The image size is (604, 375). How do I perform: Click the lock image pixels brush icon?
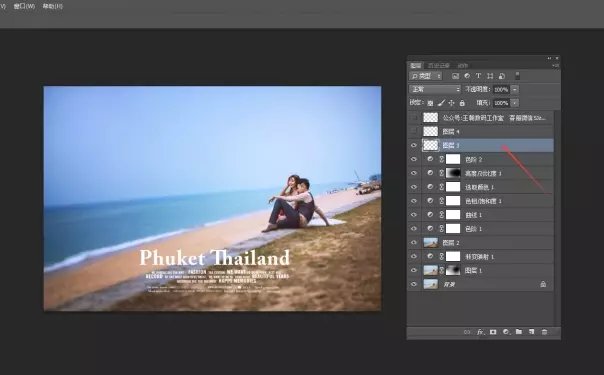441,103
